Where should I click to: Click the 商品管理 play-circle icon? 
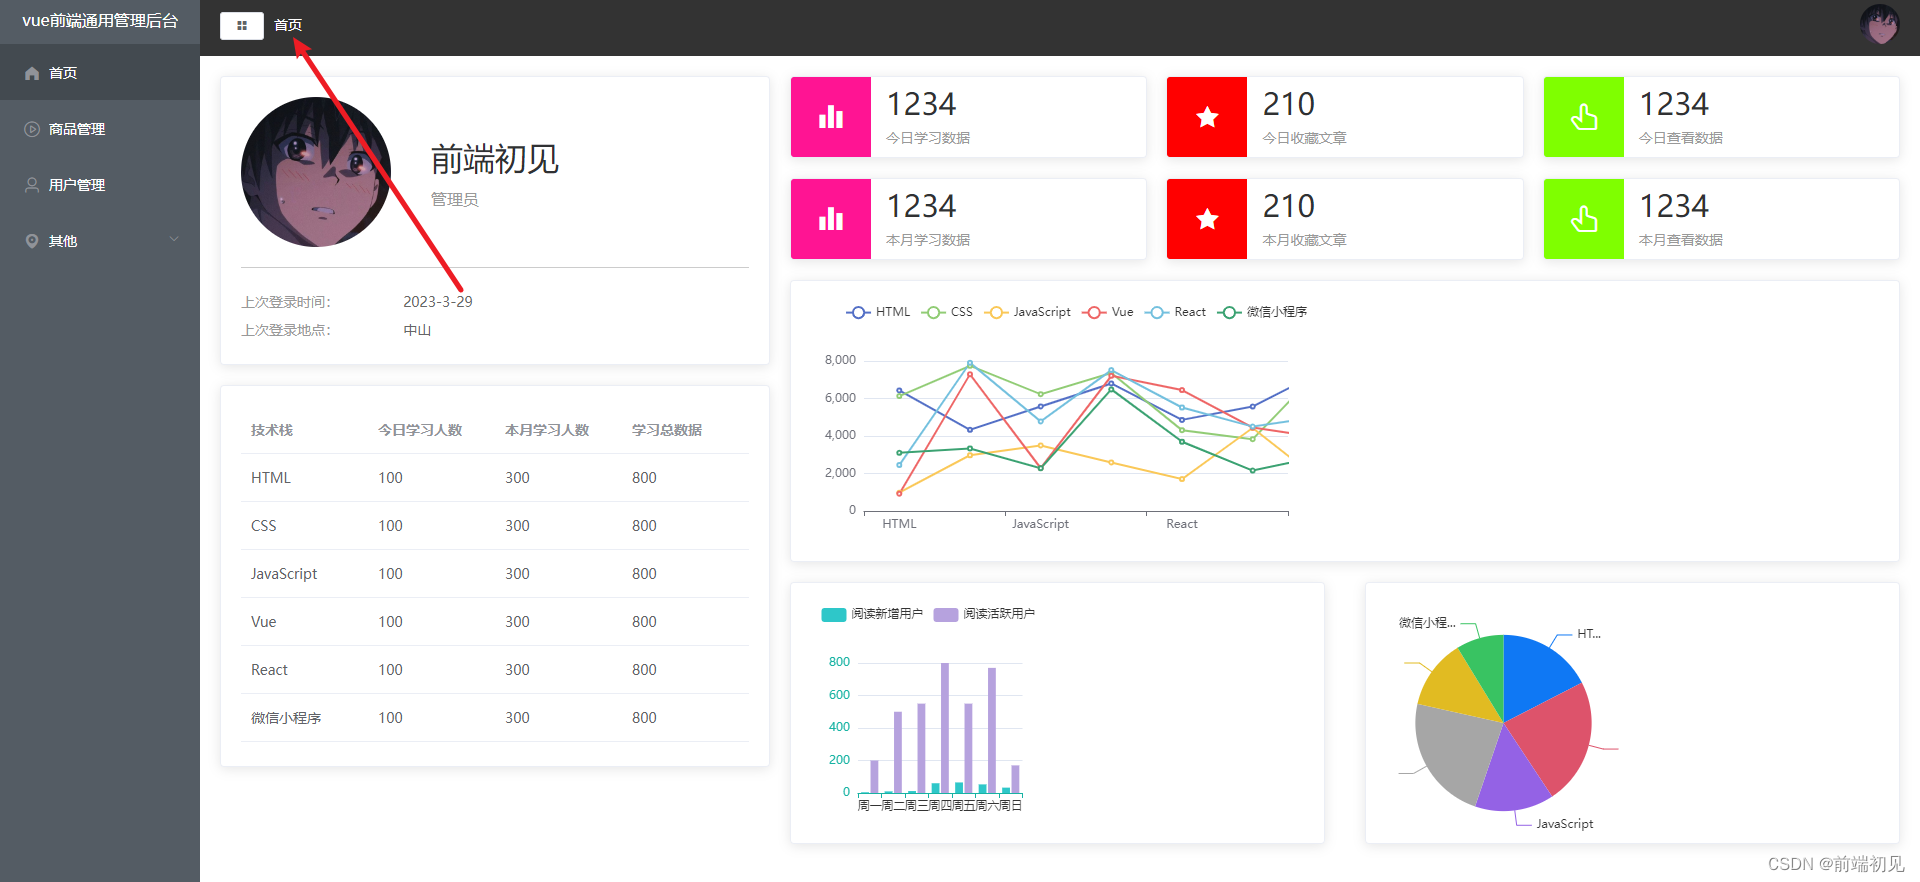[32, 129]
